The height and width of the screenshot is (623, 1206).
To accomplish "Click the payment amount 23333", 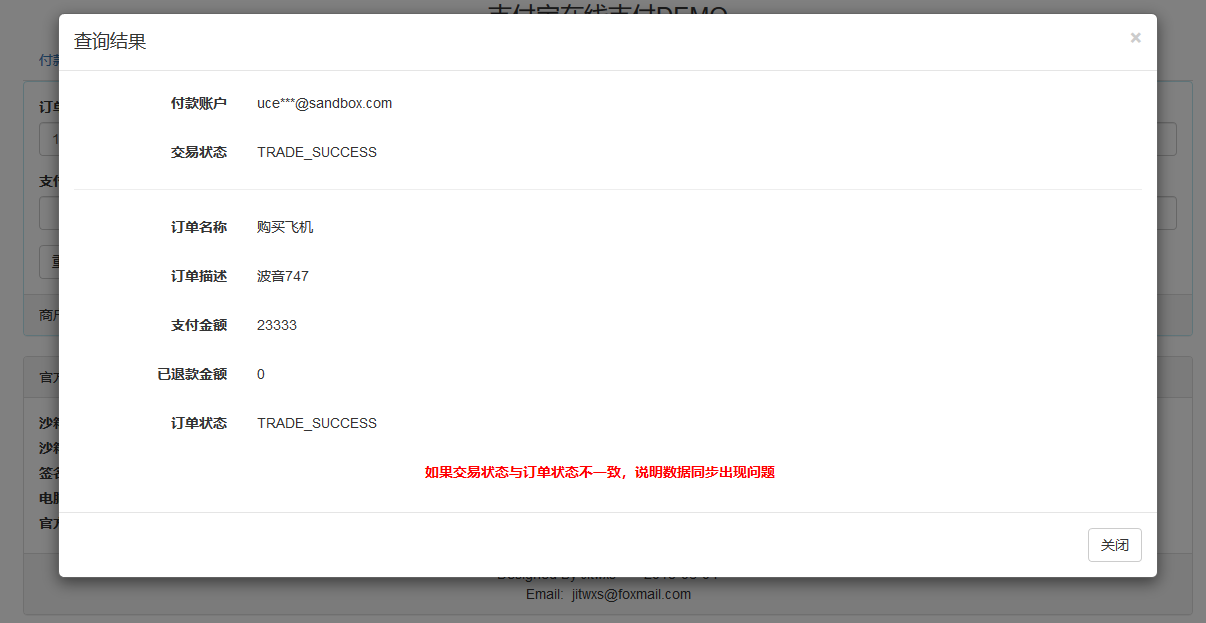I will point(276,325).
